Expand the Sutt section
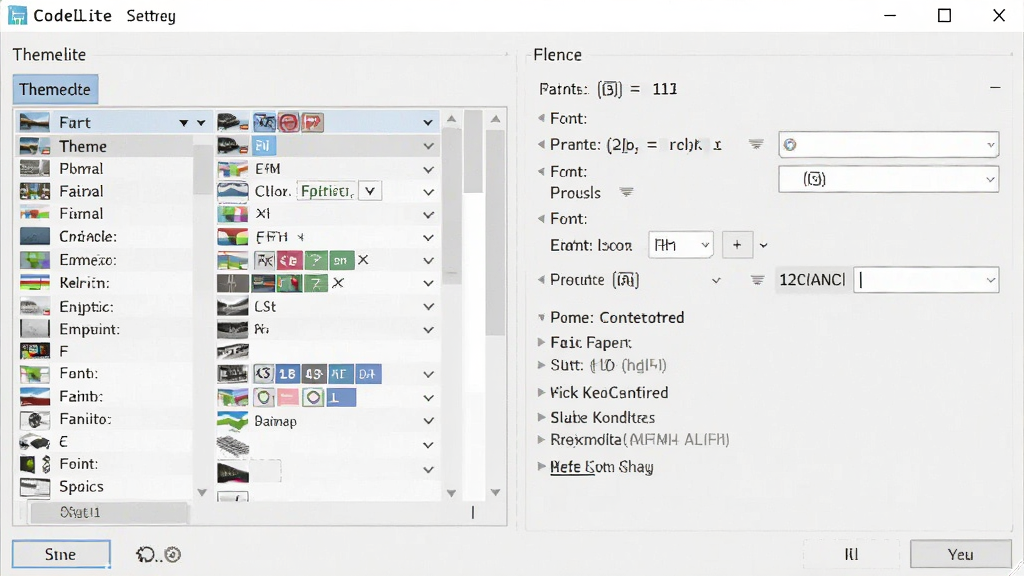This screenshot has height=576, width=1024. 541,365
